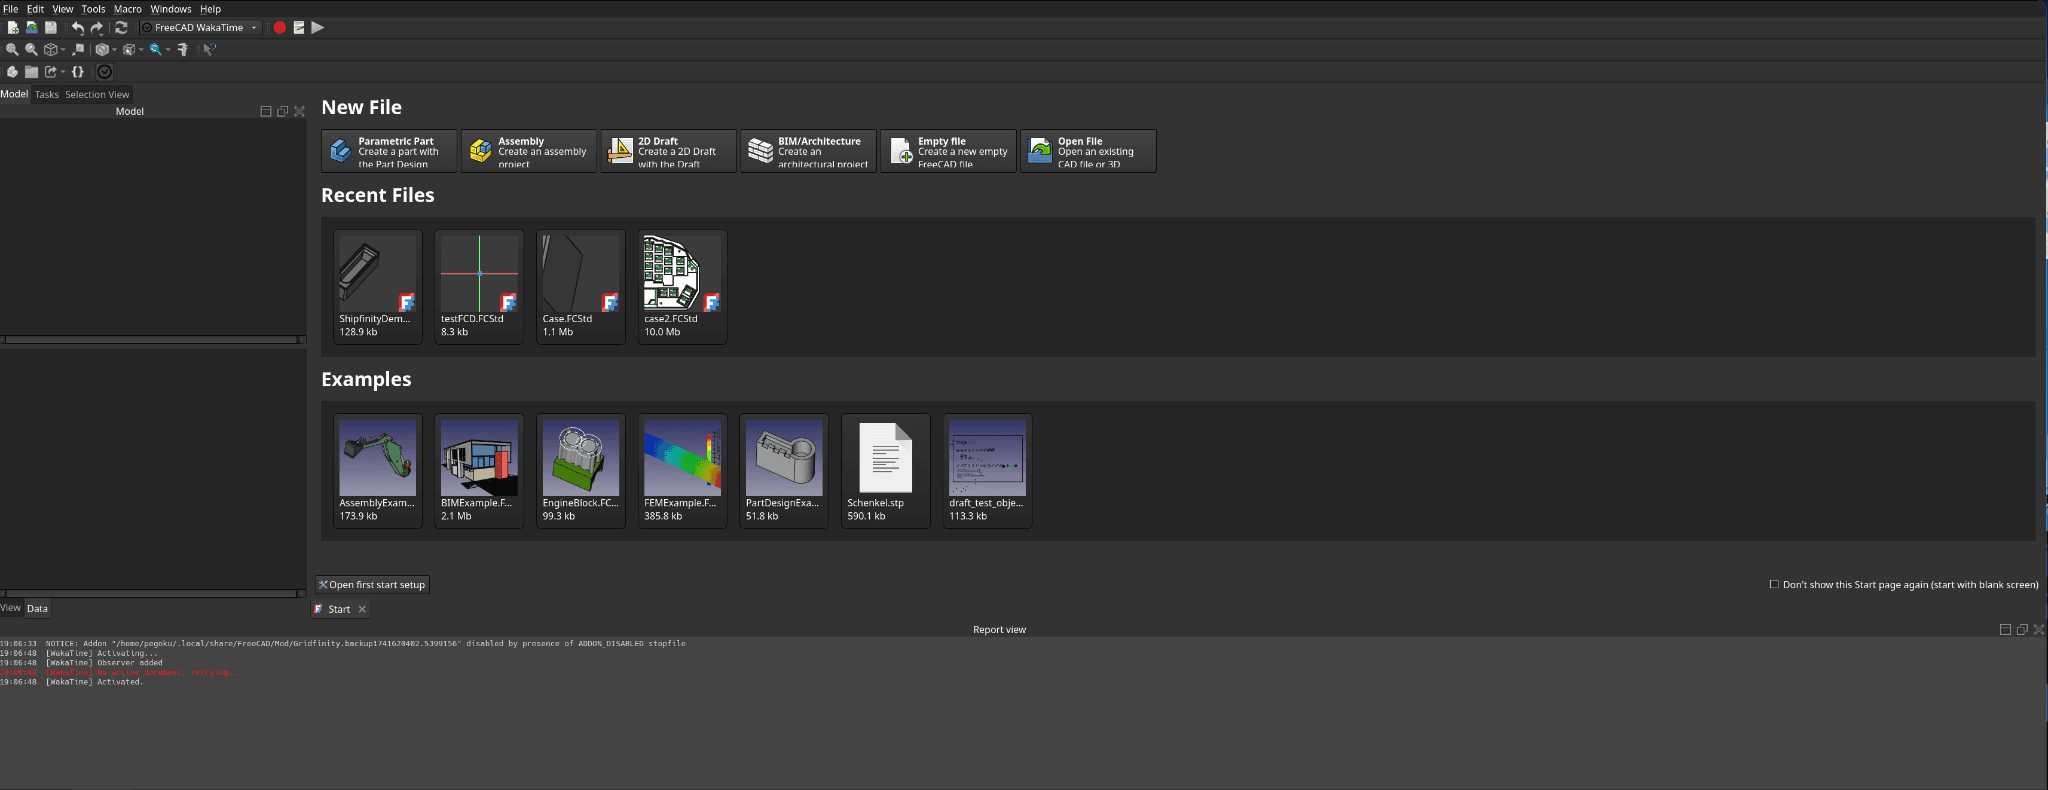Click the Open File button
2048x790 pixels.
tap(1089, 151)
